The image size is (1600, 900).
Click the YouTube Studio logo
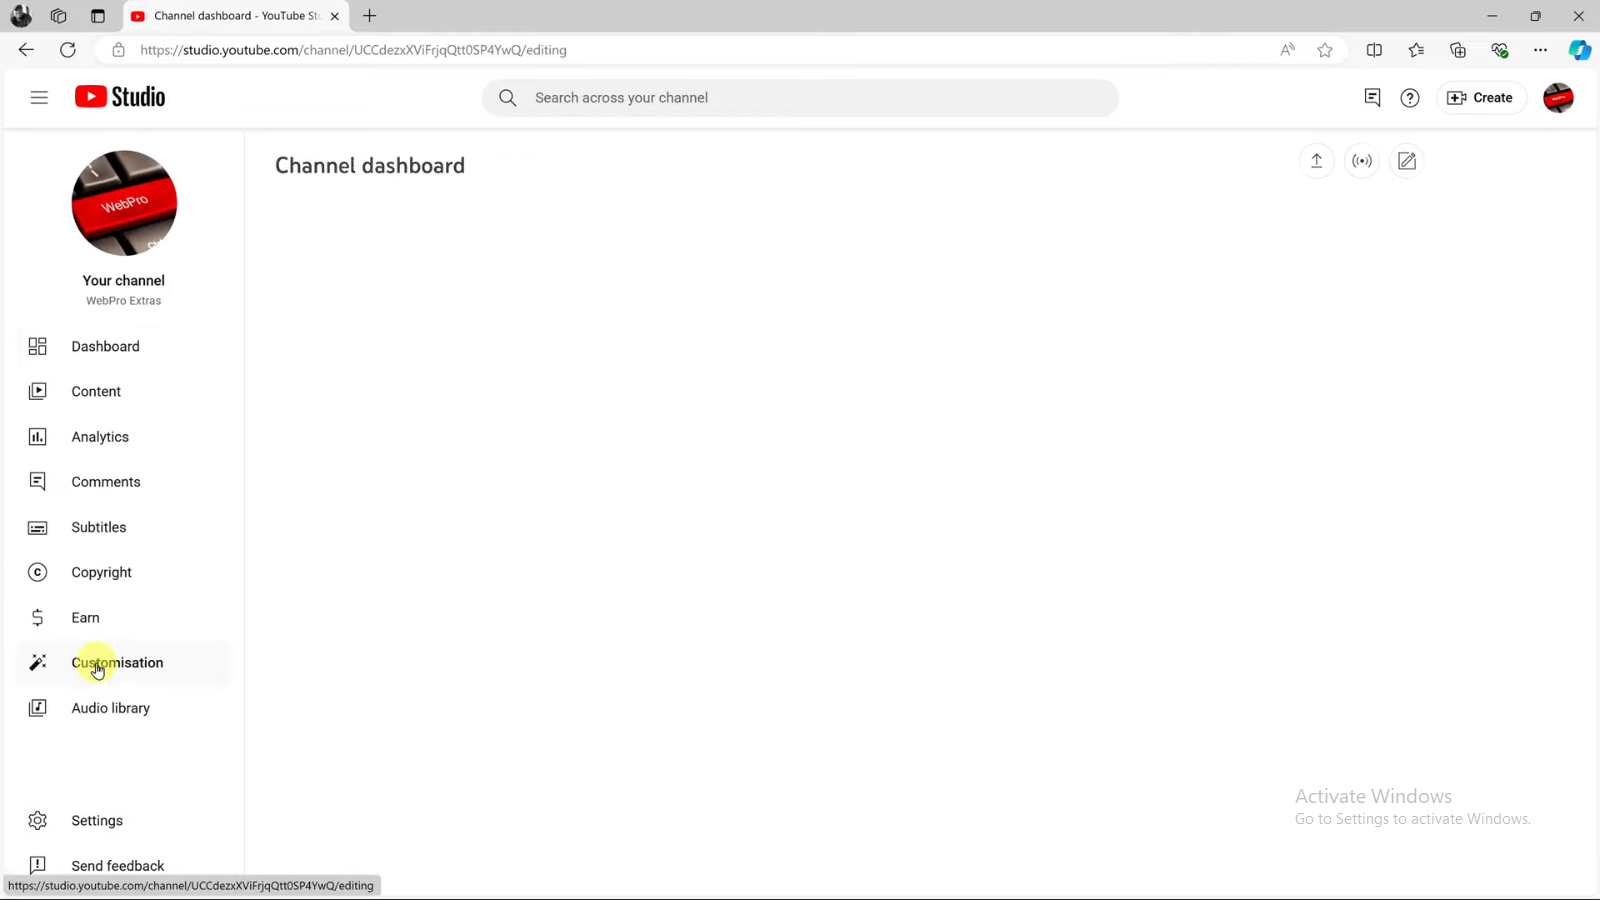[x=120, y=97]
